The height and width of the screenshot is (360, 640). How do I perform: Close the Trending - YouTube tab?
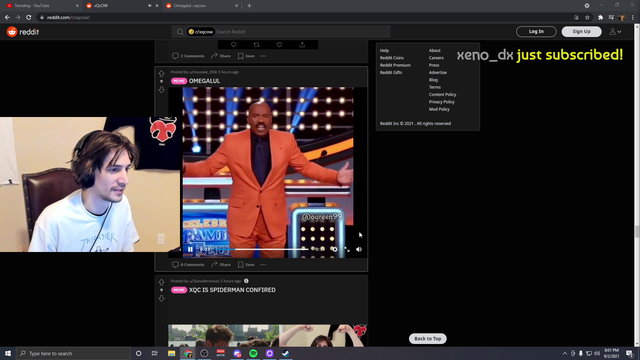click(77, 6)
